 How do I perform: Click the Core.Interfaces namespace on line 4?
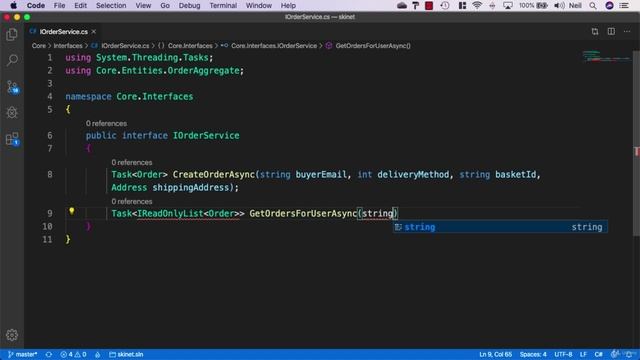[155, 96]
